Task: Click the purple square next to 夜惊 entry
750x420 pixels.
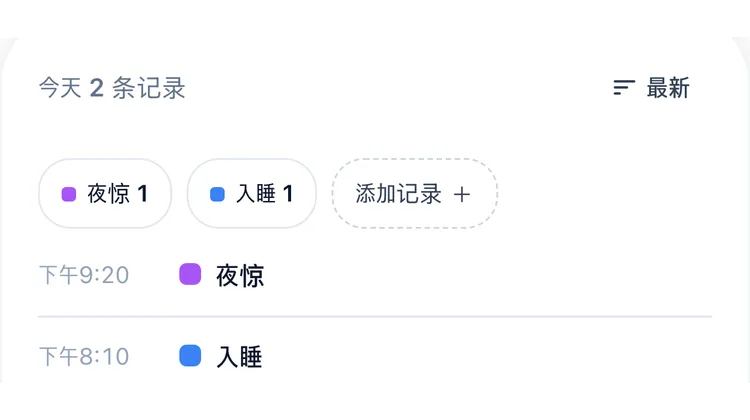Action: pyautogui.click(x=190, y=274)
